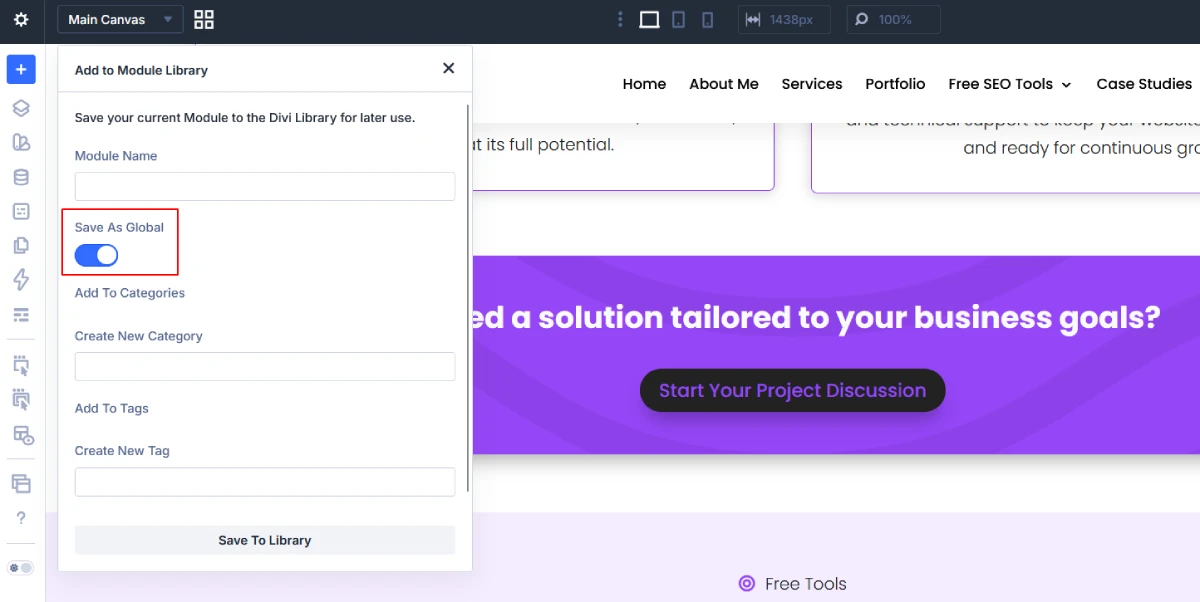The width and height of the screenshot is (1200, 602).
Task: Click the 'Add to Module Library' dialog title
Action: (x=141, y=70)
